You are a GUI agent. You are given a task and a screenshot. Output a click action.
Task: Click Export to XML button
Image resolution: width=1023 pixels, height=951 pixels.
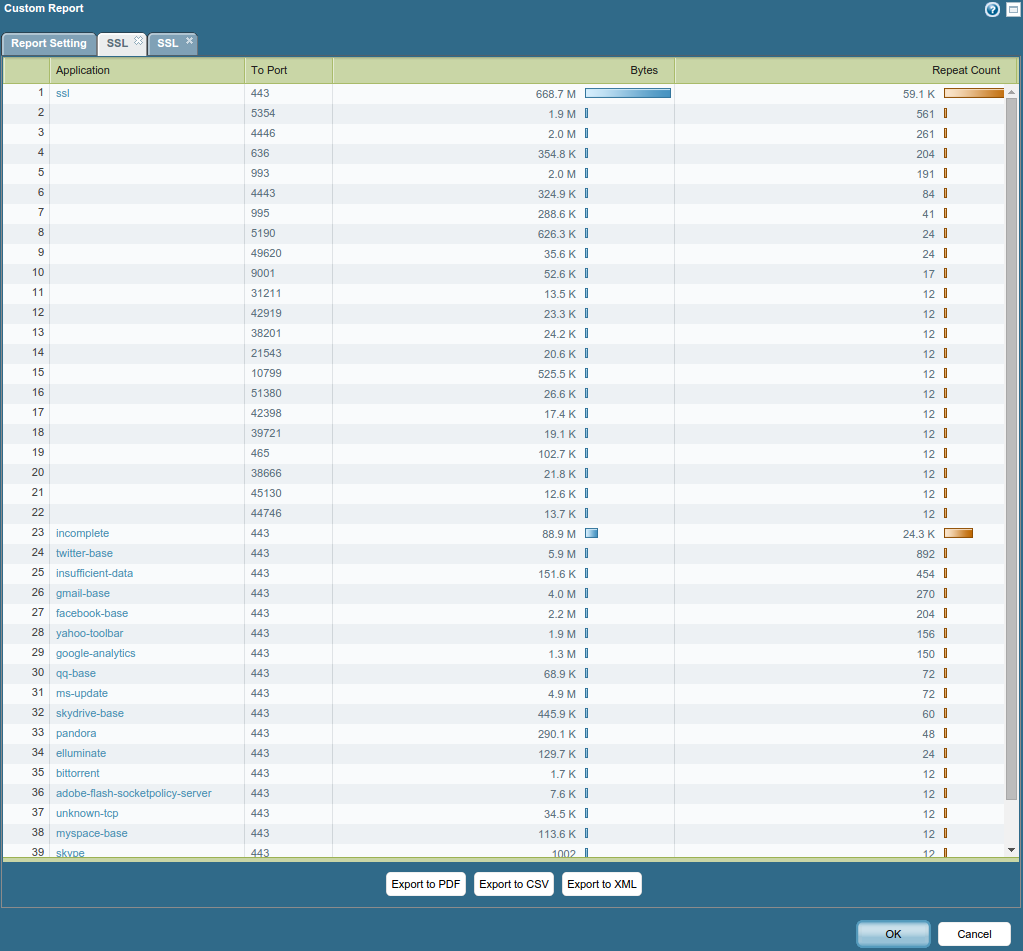(601, 884)
